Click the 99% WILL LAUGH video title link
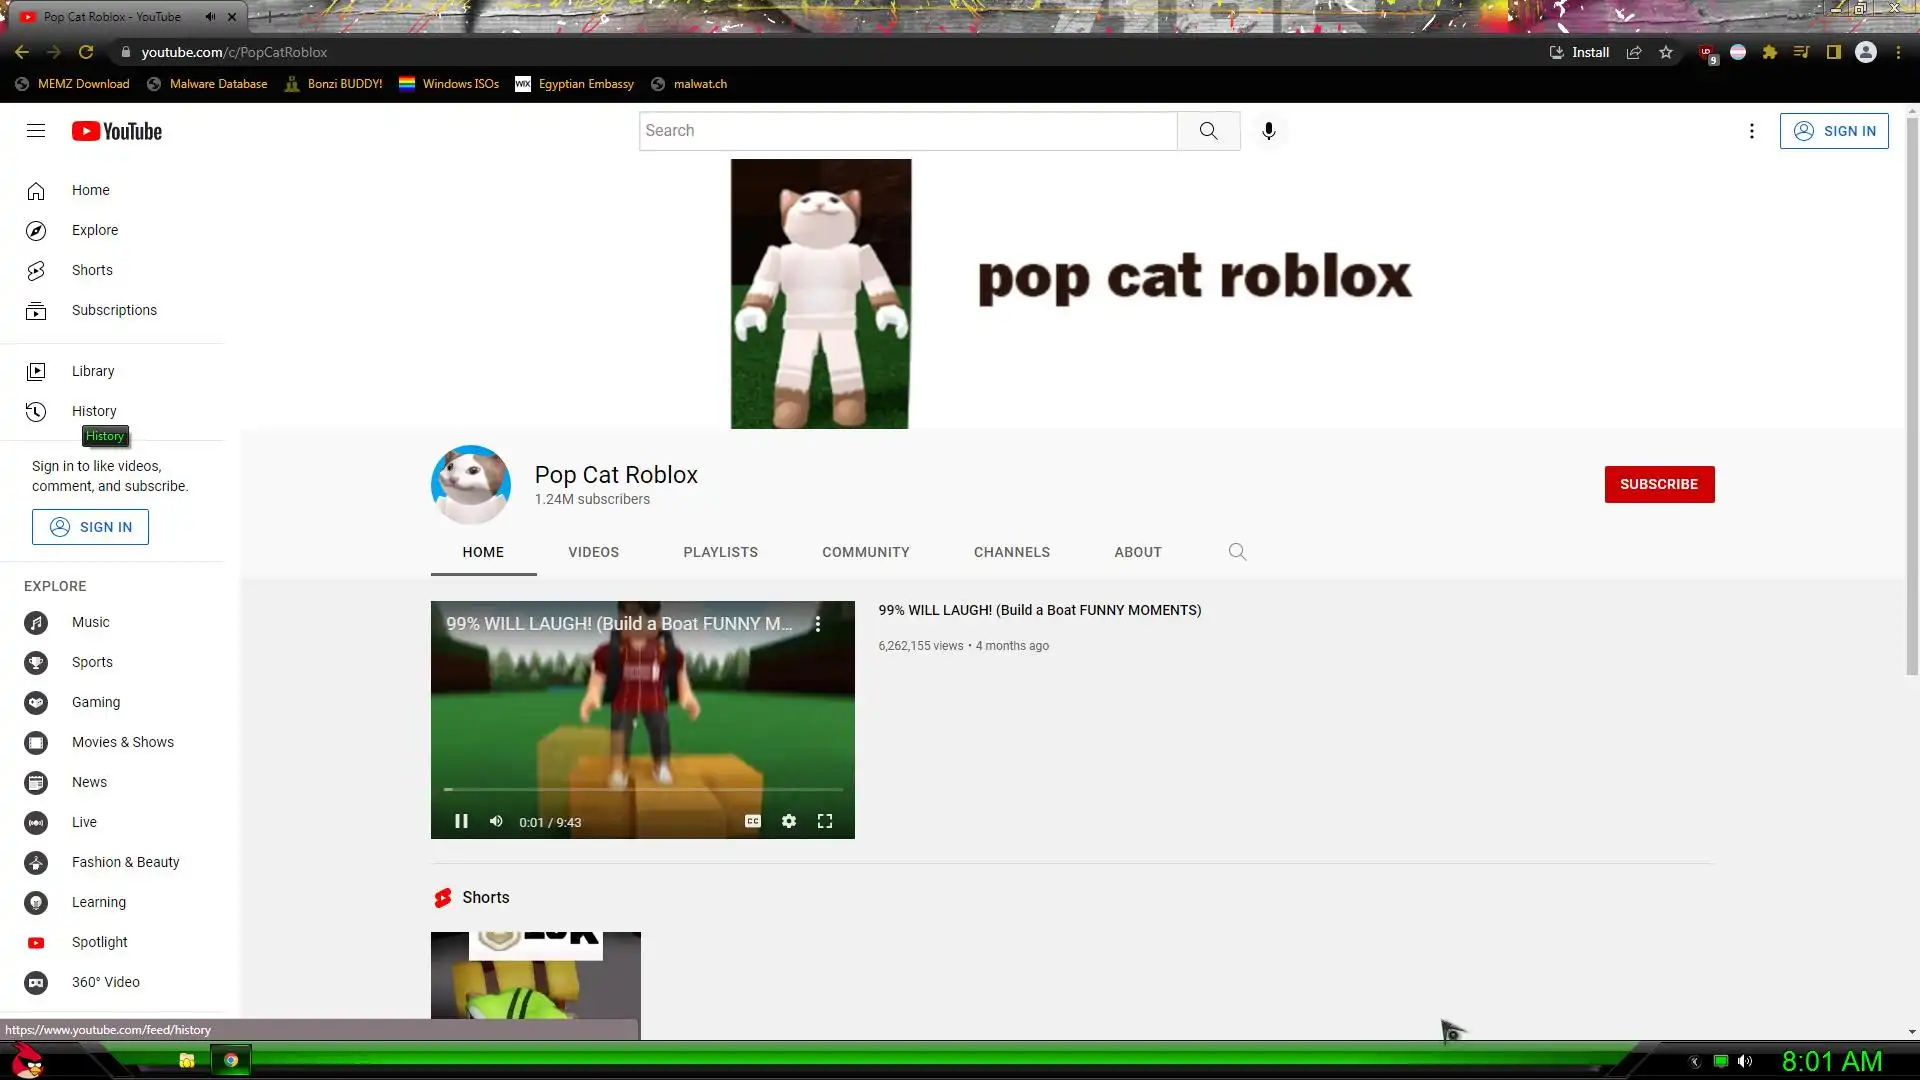1920x1080 pixels. click(1039, 610)
